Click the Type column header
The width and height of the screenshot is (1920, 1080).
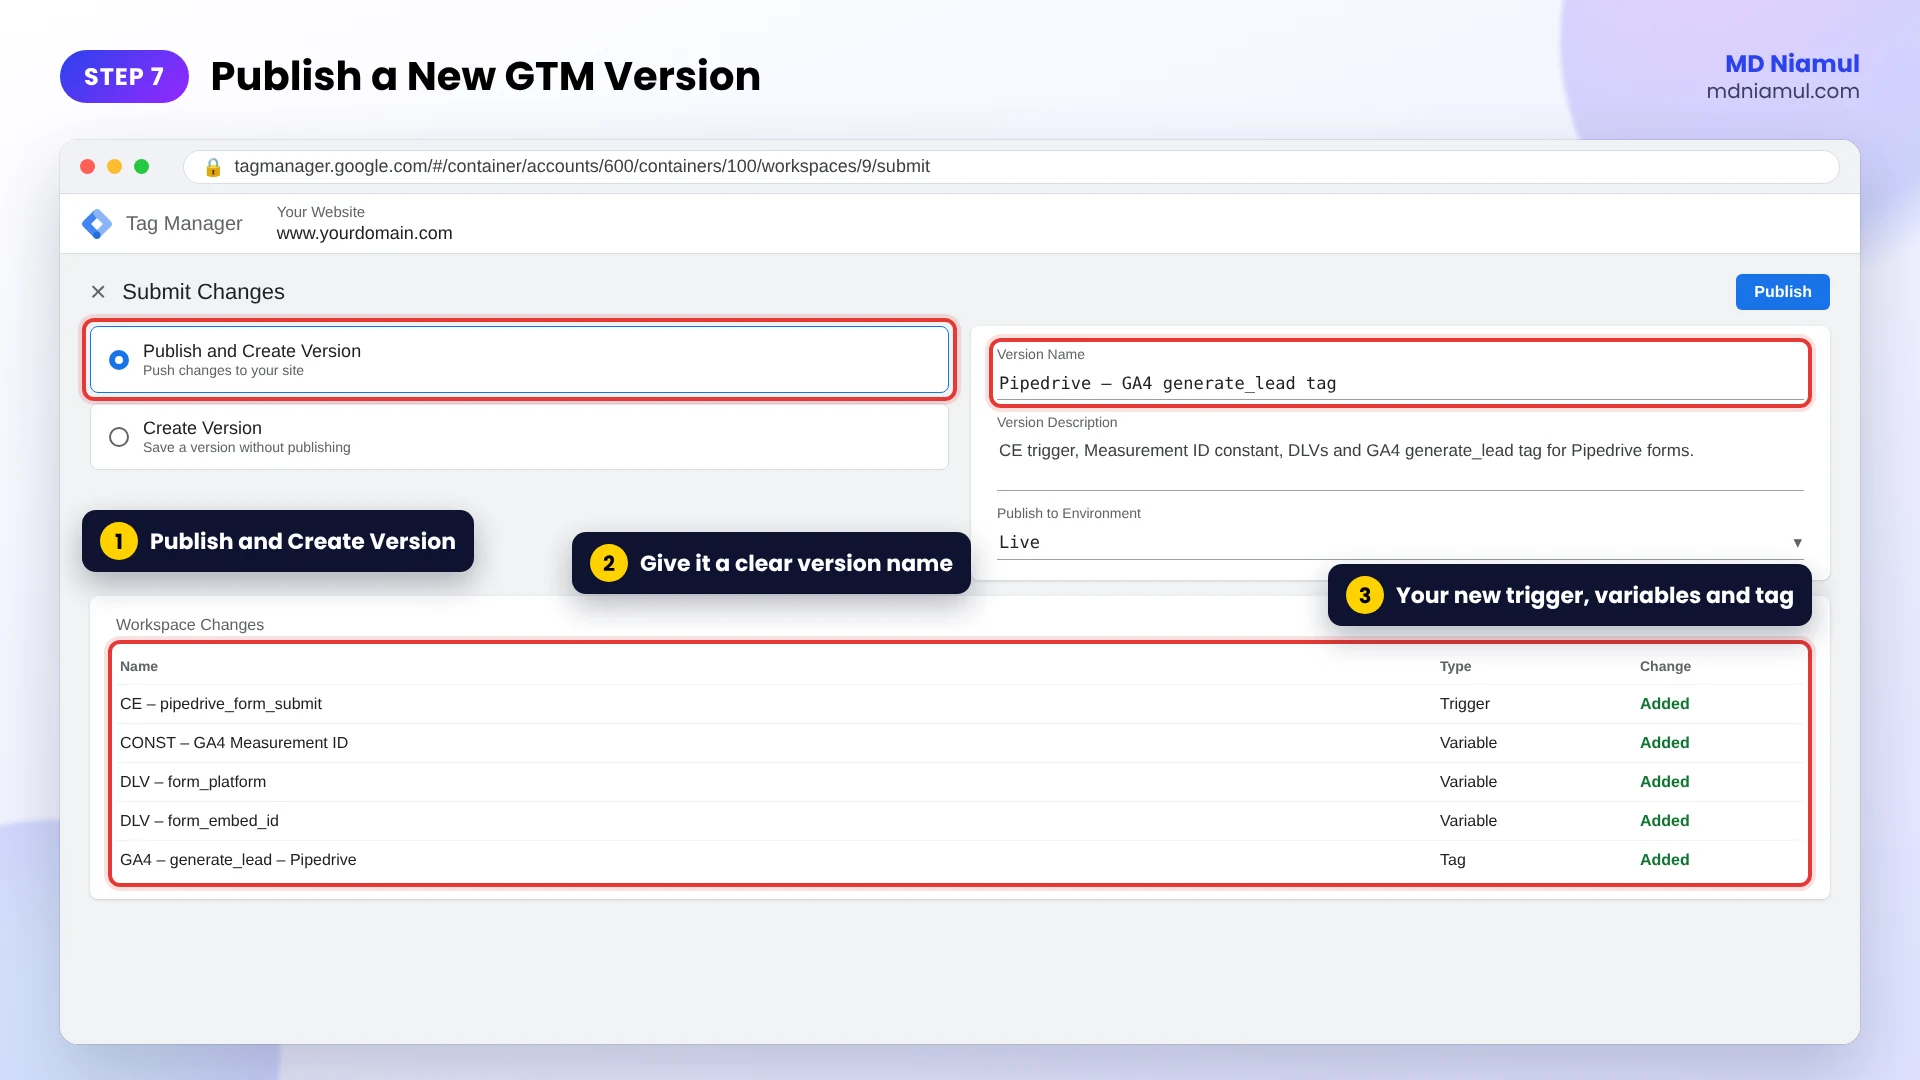[1455, 667]
